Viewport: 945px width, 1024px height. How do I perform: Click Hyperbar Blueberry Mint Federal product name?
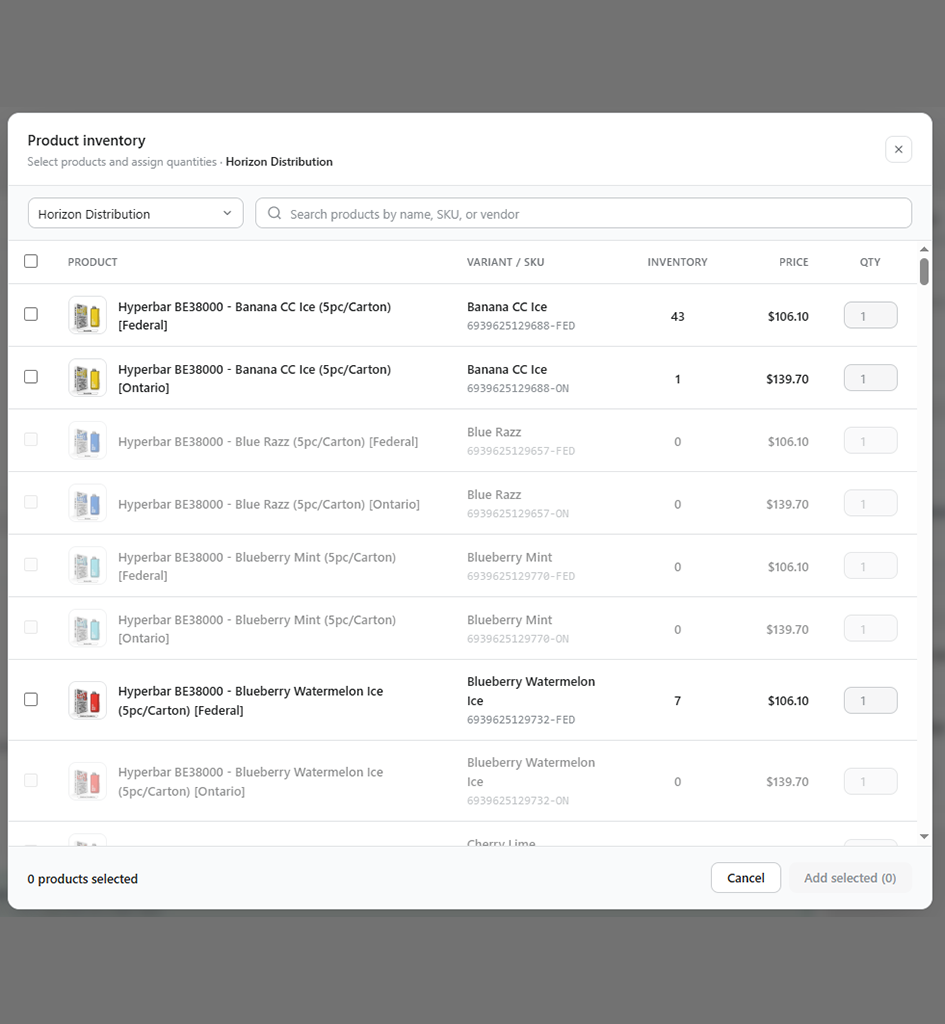coord(257,566)
